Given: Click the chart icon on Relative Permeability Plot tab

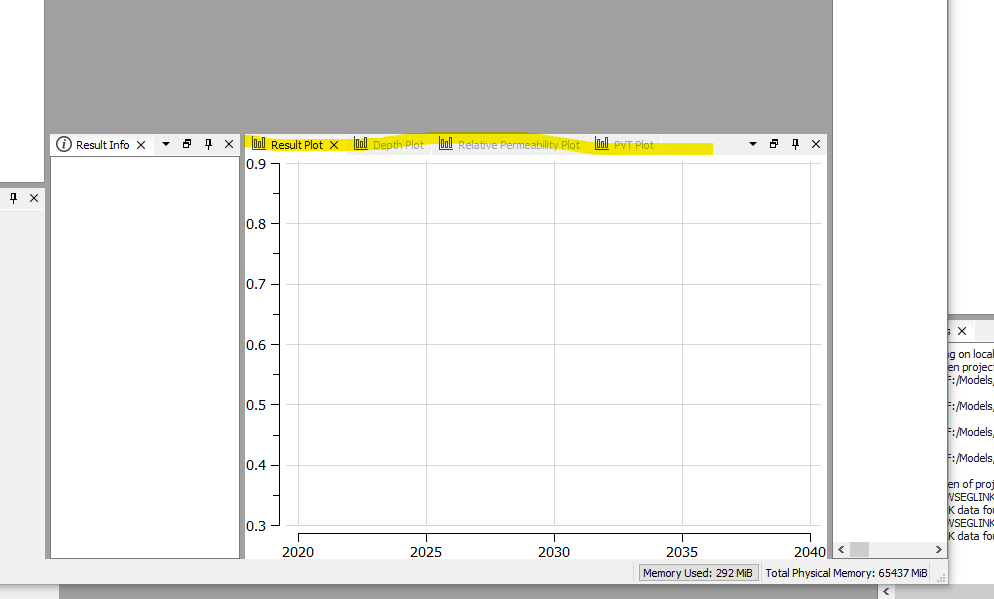Looking at the screenshot, I should 446,144.
